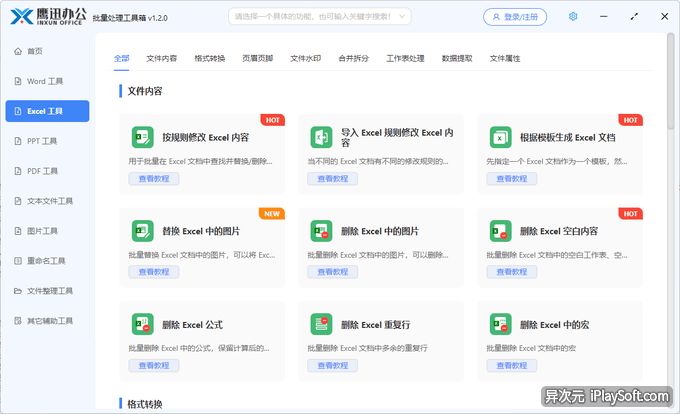
Task: View tutorial for 按规则修改 Excel 内容
Action: [x=154, y=179]
